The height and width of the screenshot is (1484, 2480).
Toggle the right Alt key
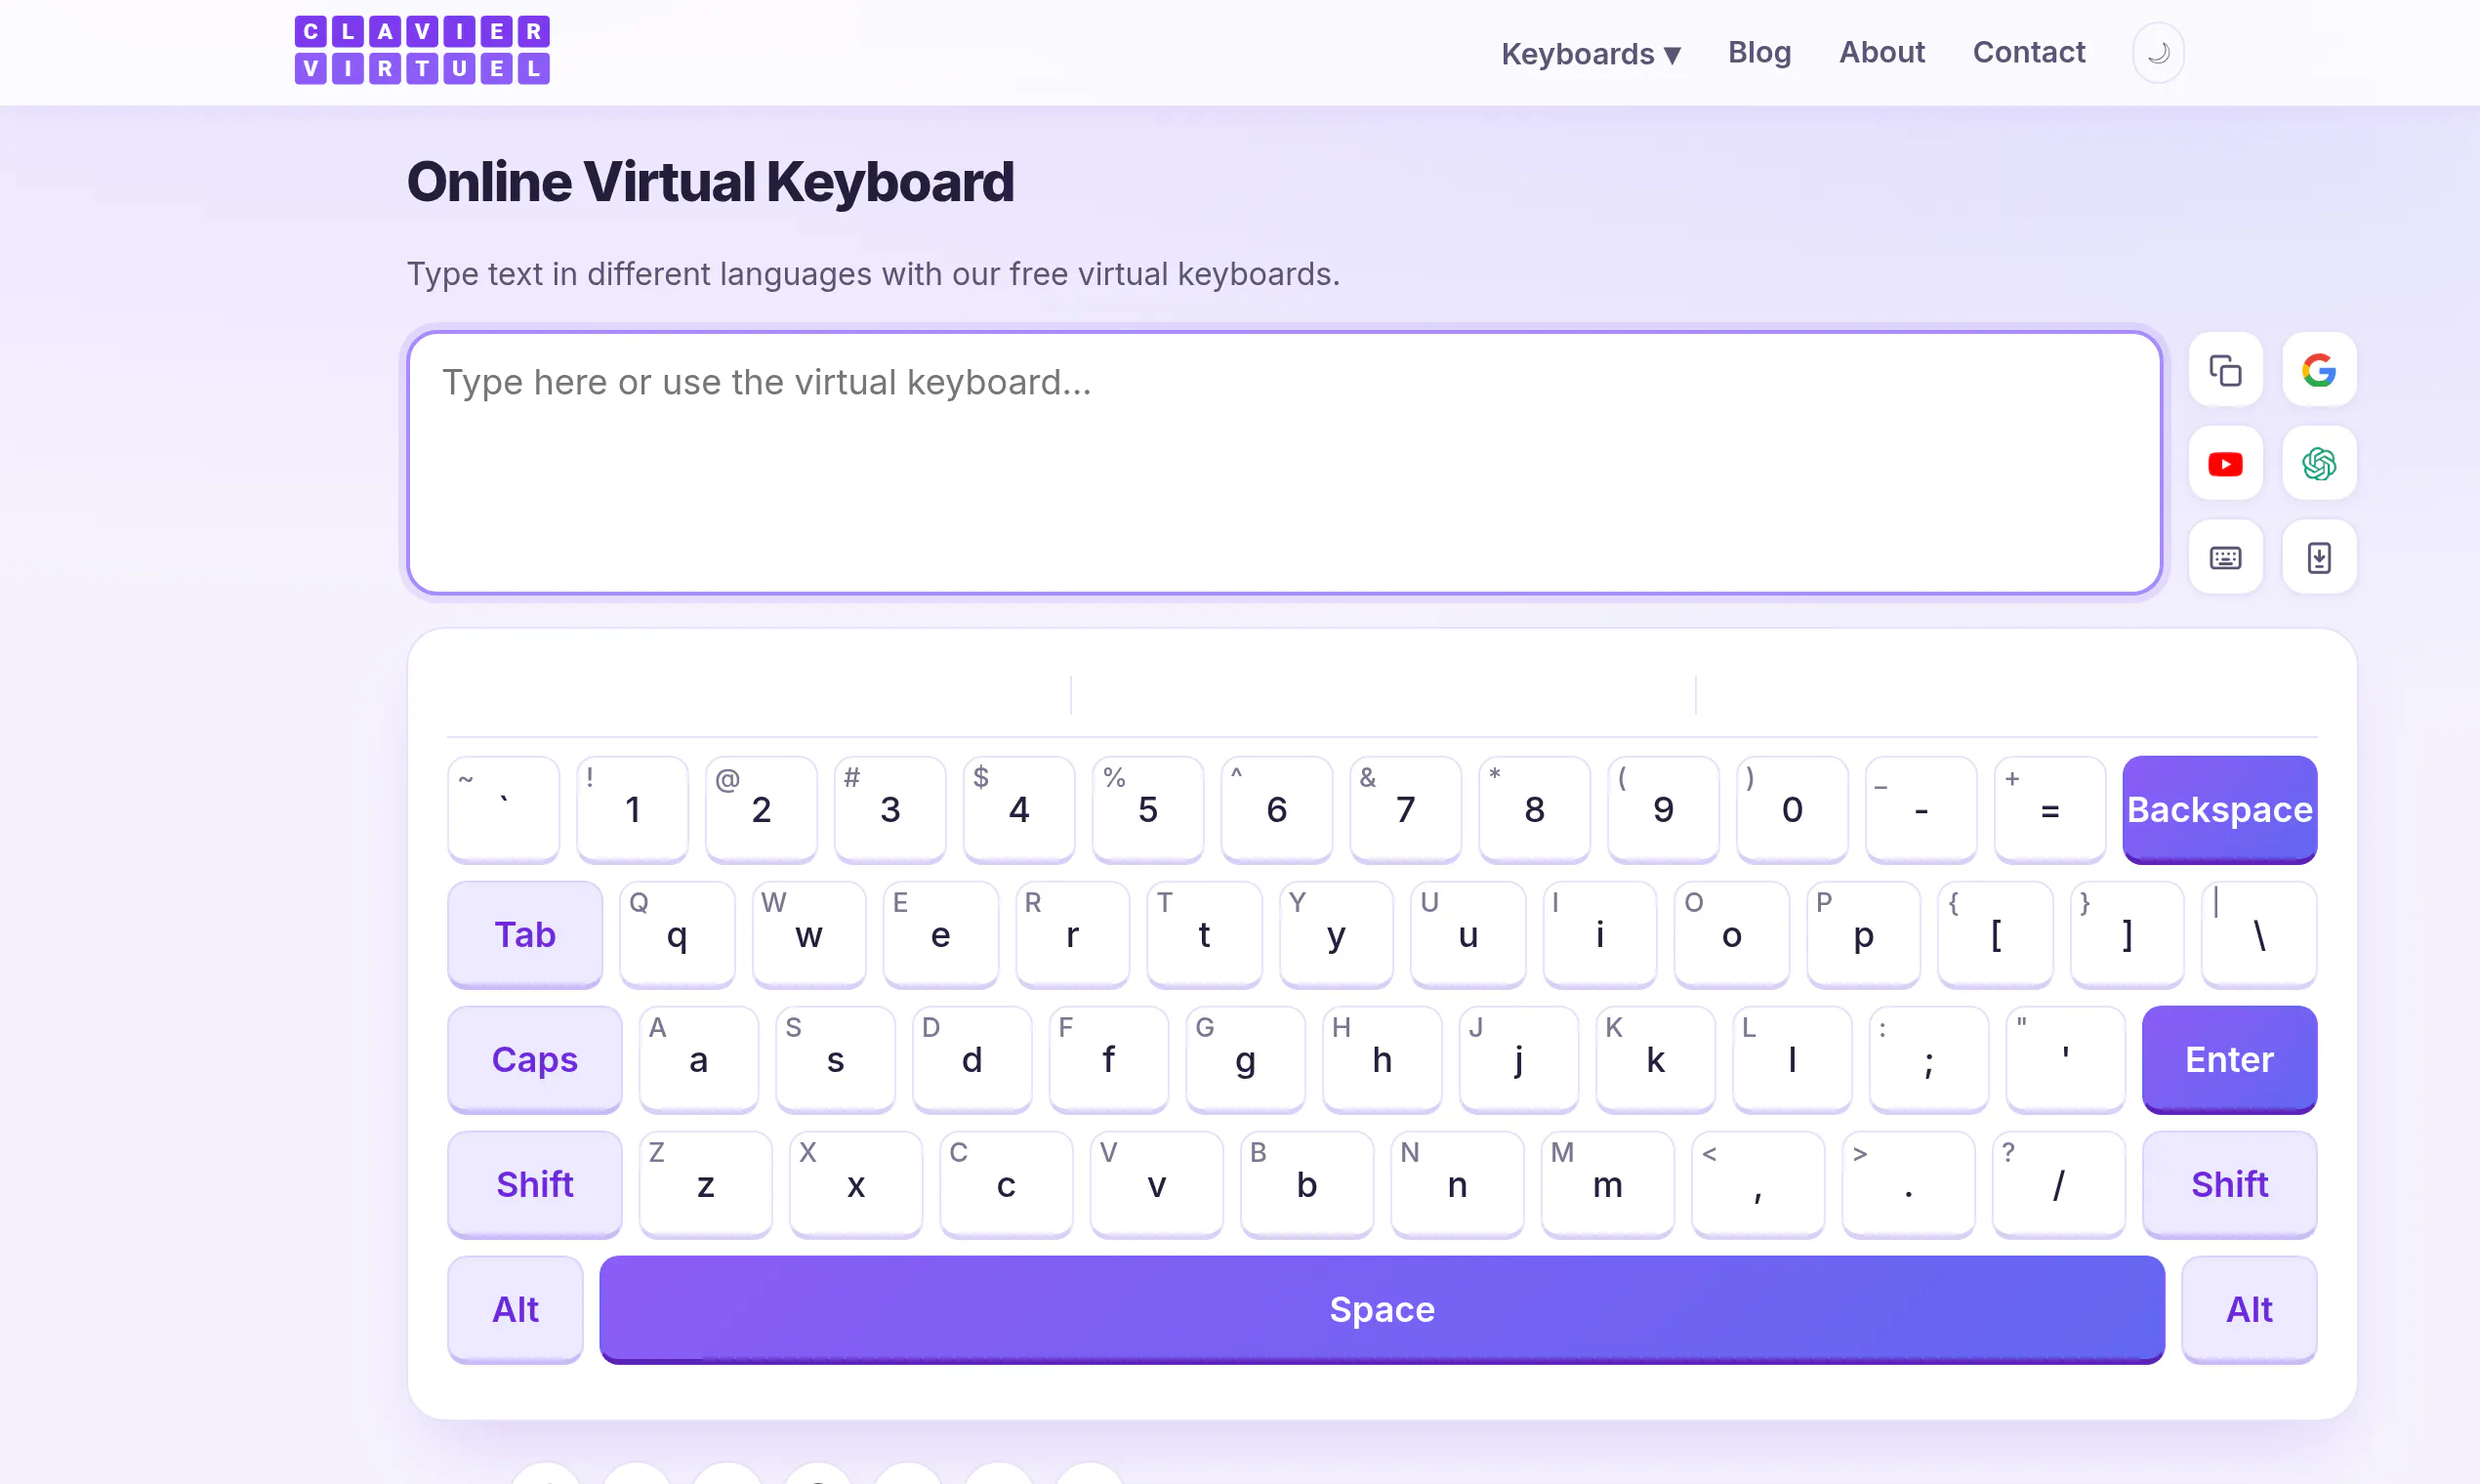point(2249,1309)
